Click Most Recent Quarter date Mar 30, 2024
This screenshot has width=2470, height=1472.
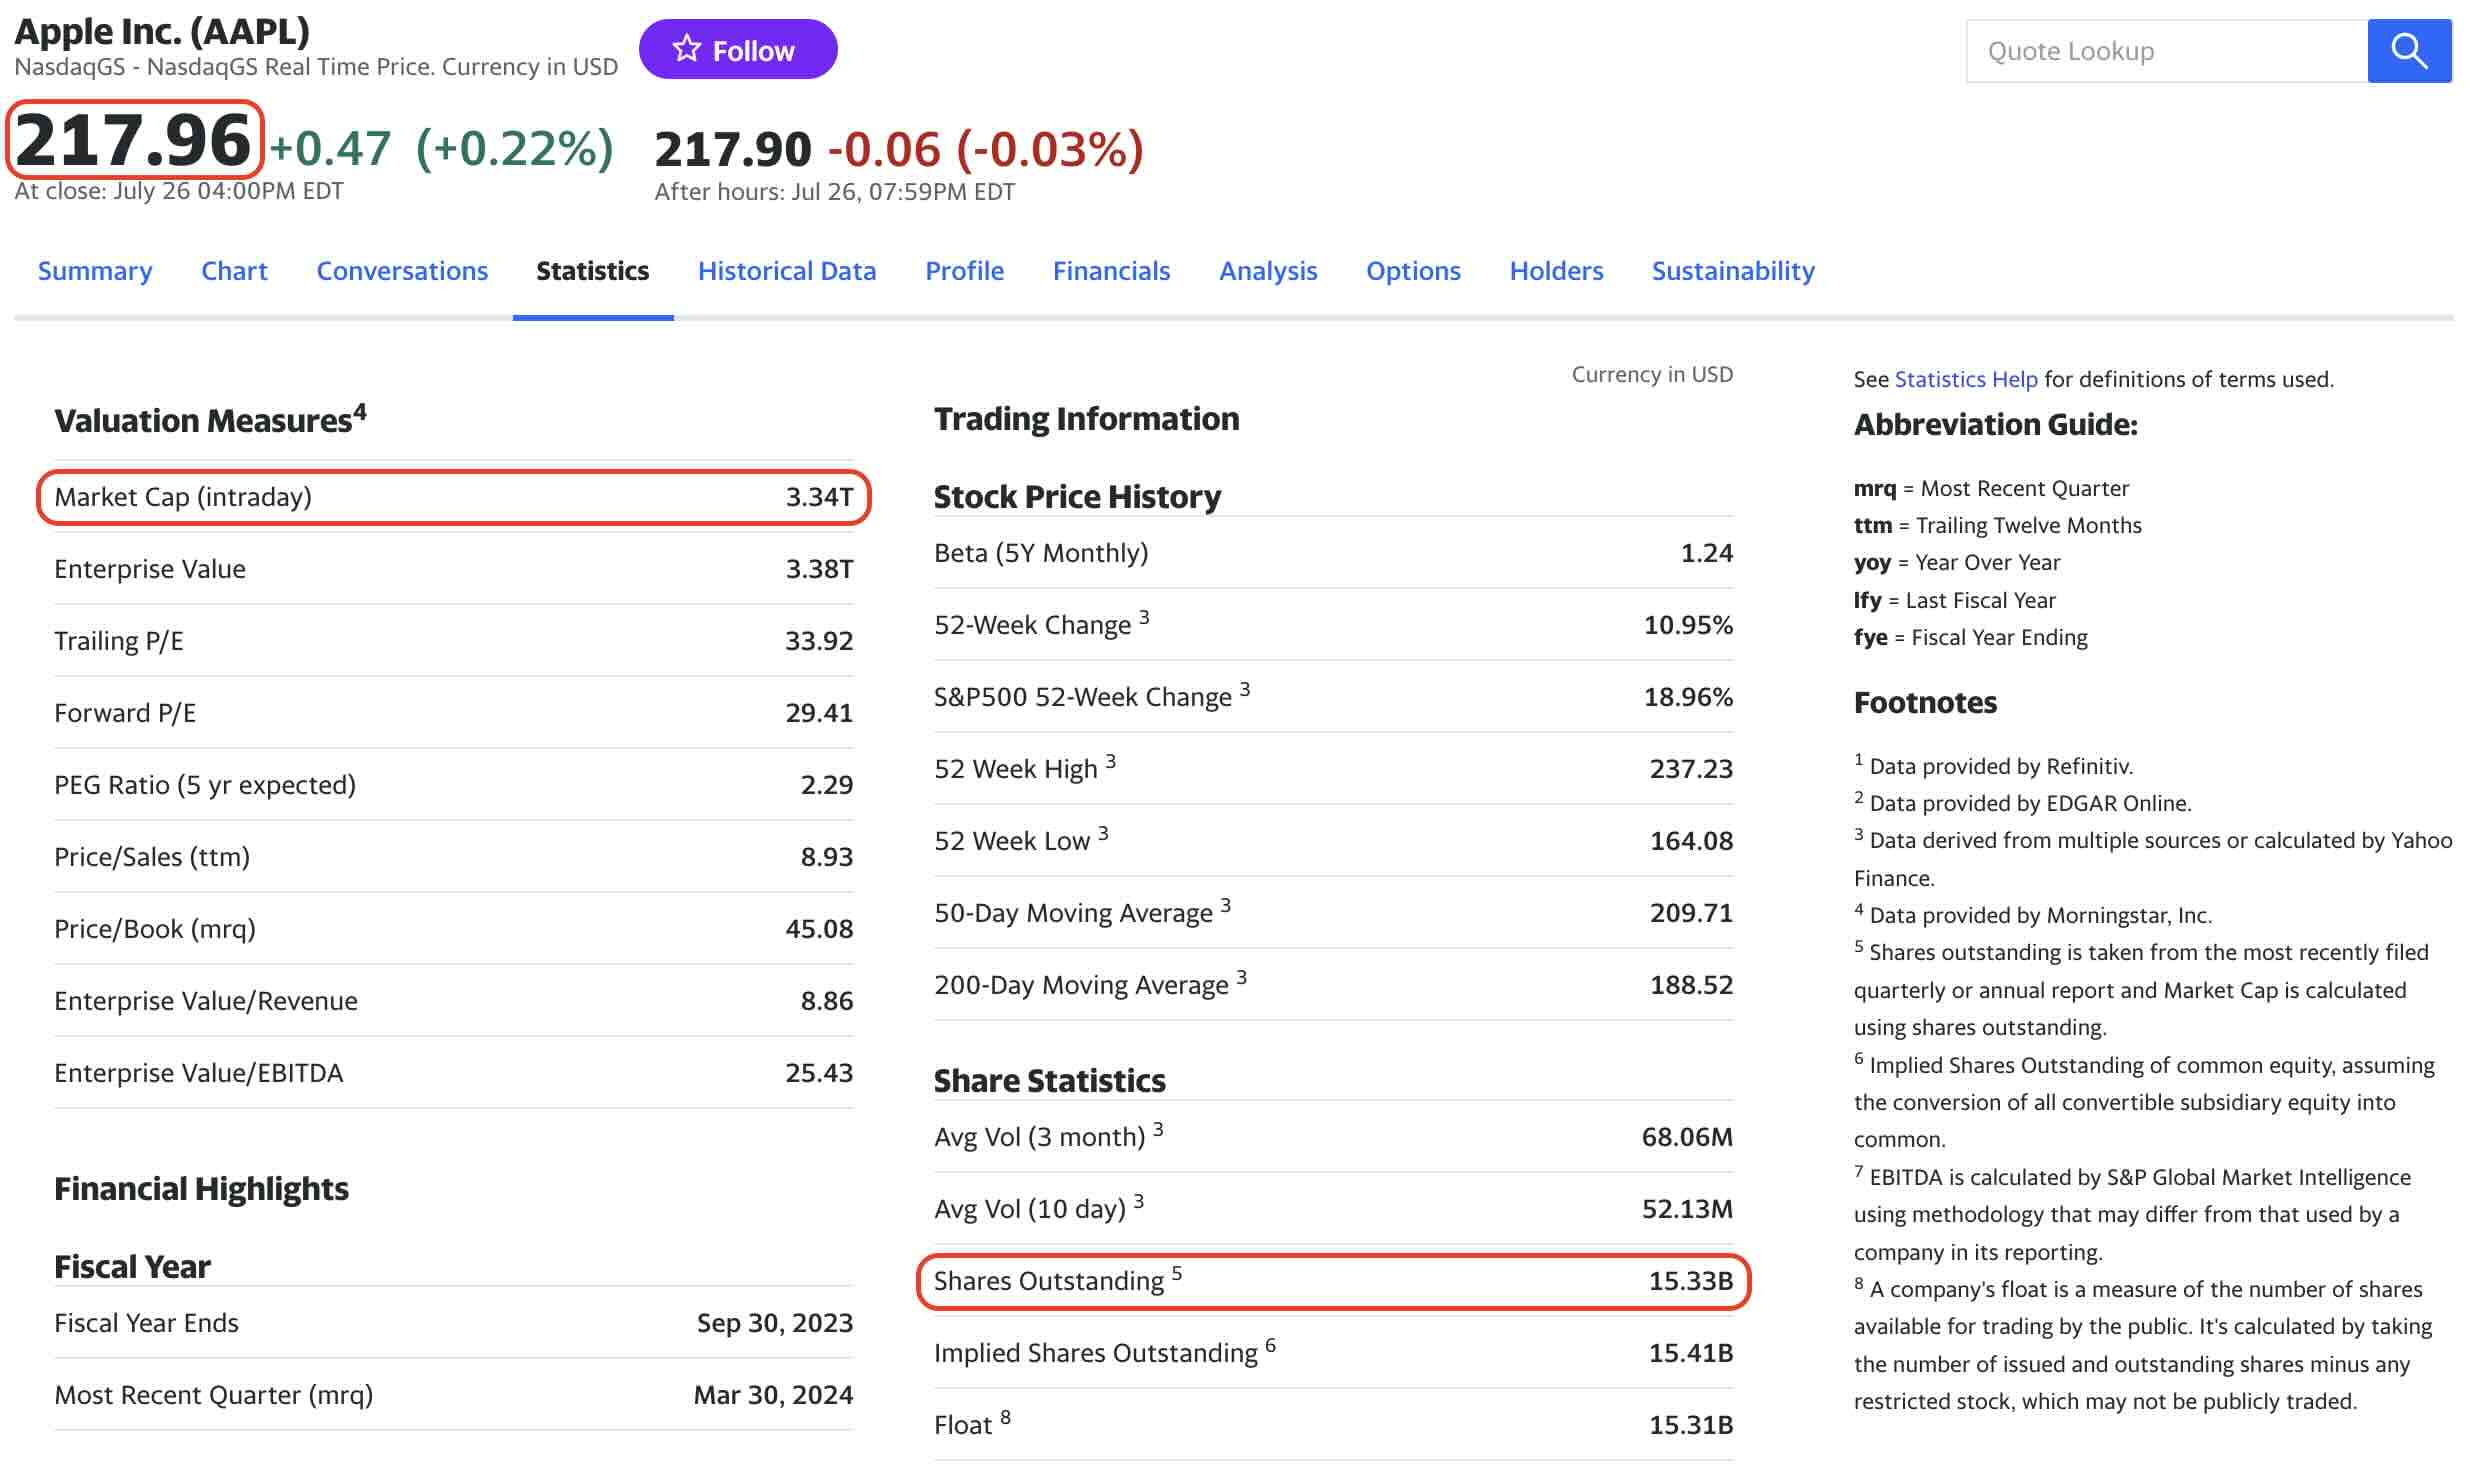[x=773, y=1395]
